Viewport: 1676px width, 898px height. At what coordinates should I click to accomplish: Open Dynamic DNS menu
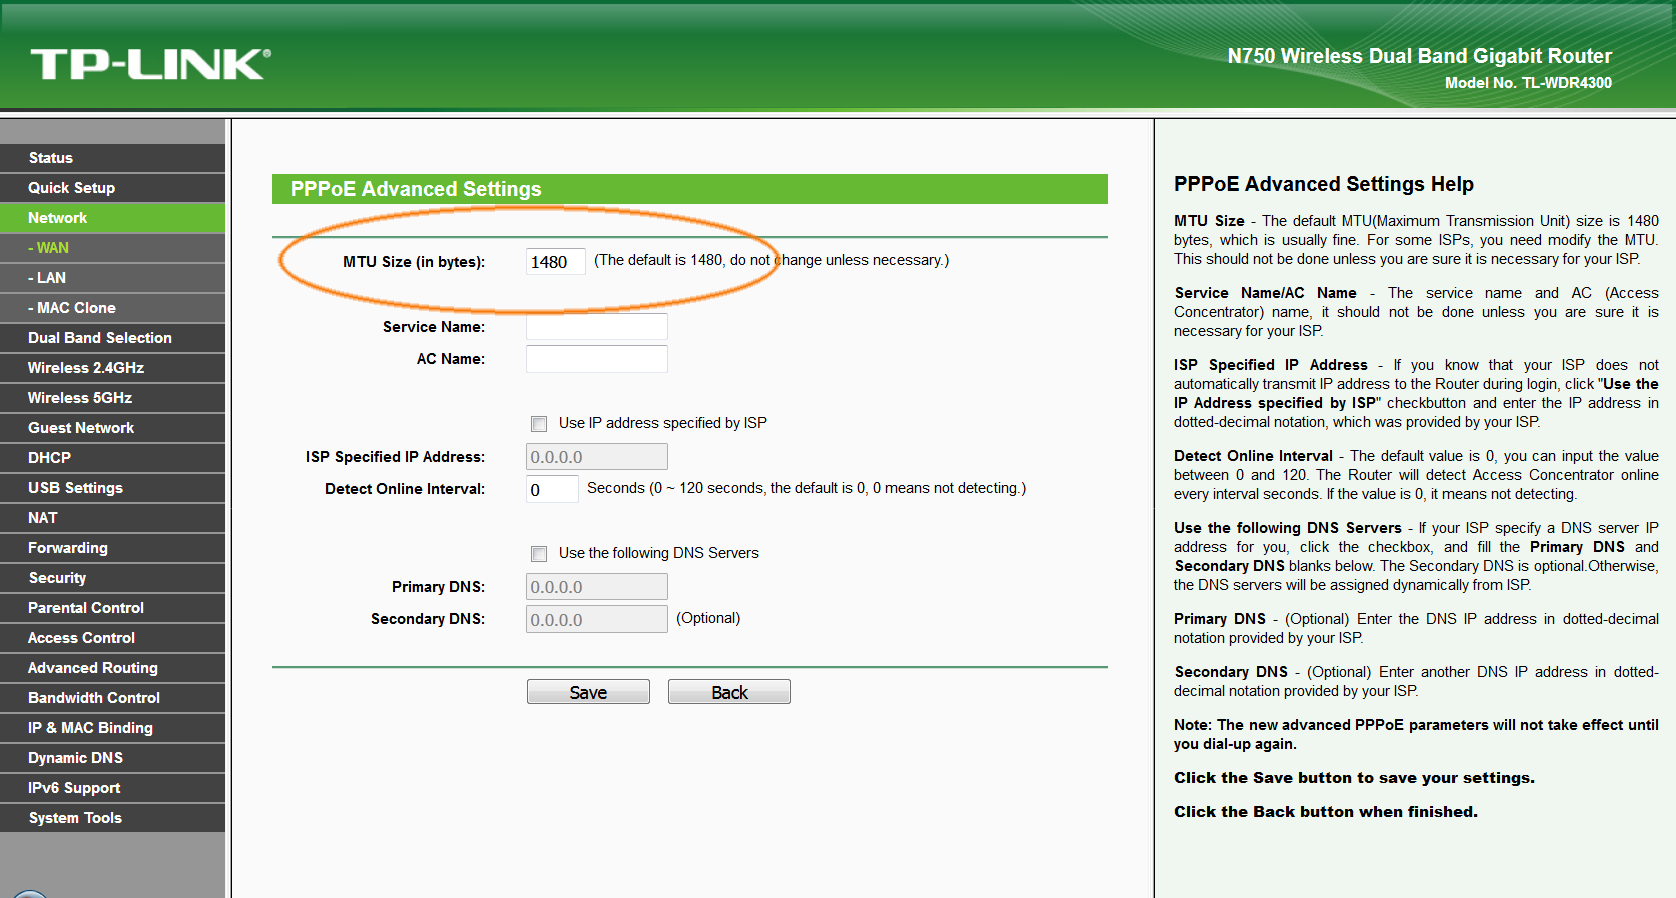(112, 758)
